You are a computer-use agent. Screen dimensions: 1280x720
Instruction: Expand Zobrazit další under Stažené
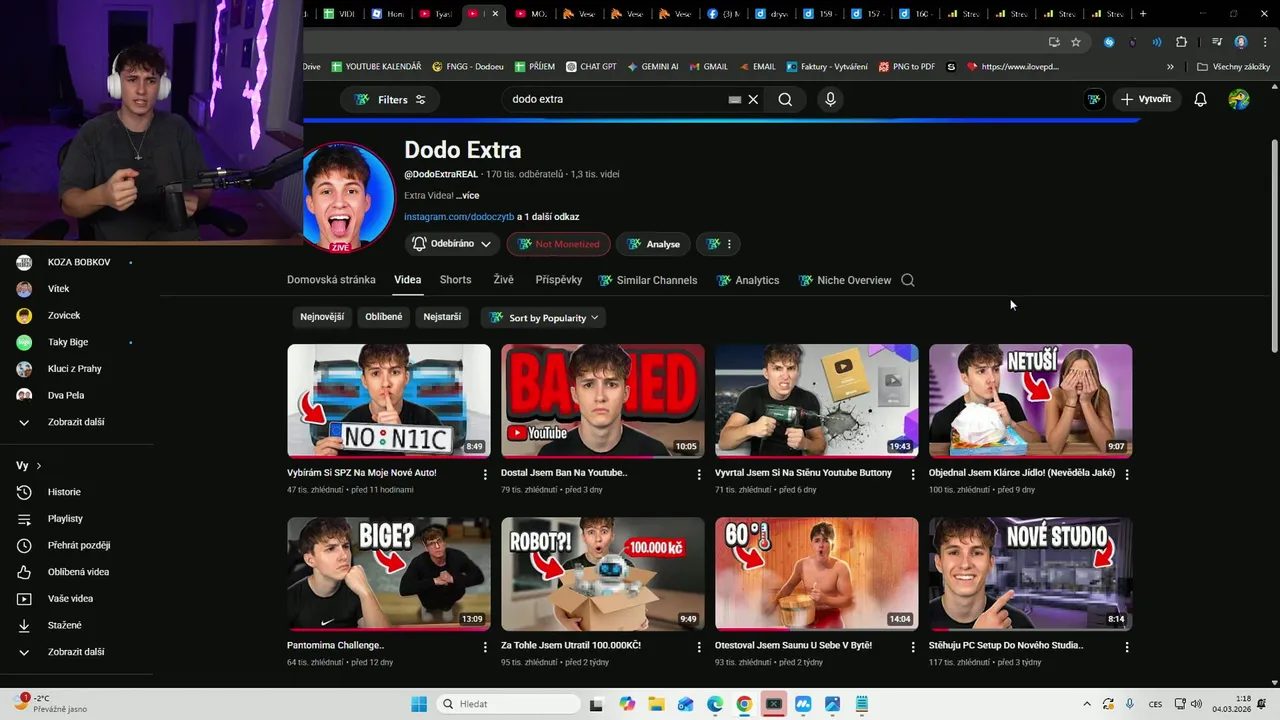(76, 652)
